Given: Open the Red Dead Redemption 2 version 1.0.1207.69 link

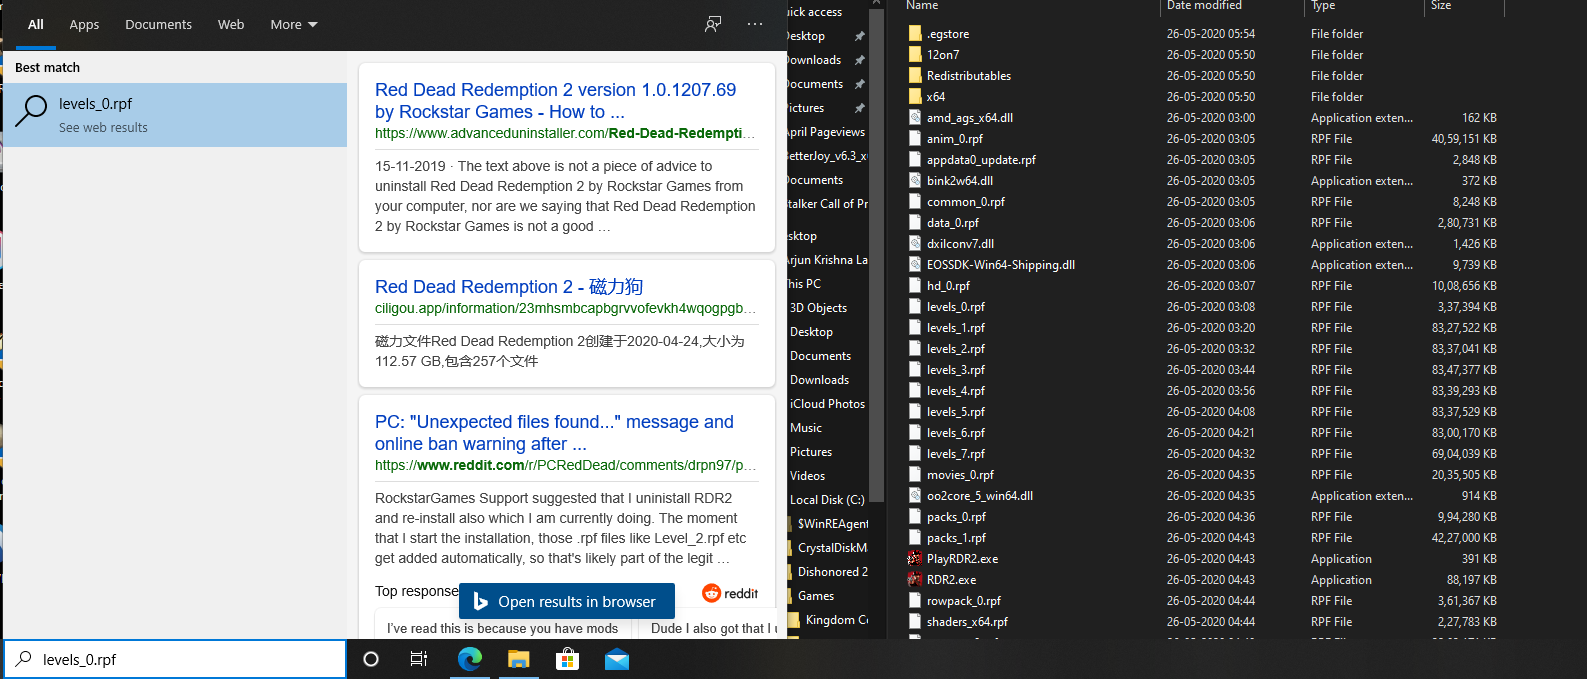Looking at the screenshot, I should (555, 100).
